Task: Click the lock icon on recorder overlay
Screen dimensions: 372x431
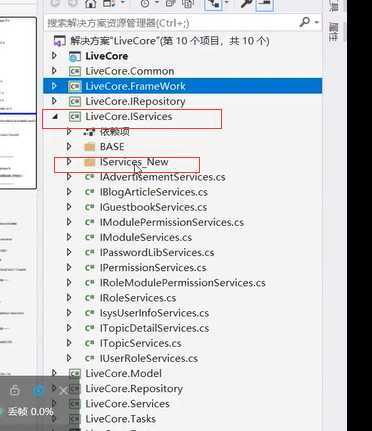Action: pyautogui.click(x=14, y=390)
